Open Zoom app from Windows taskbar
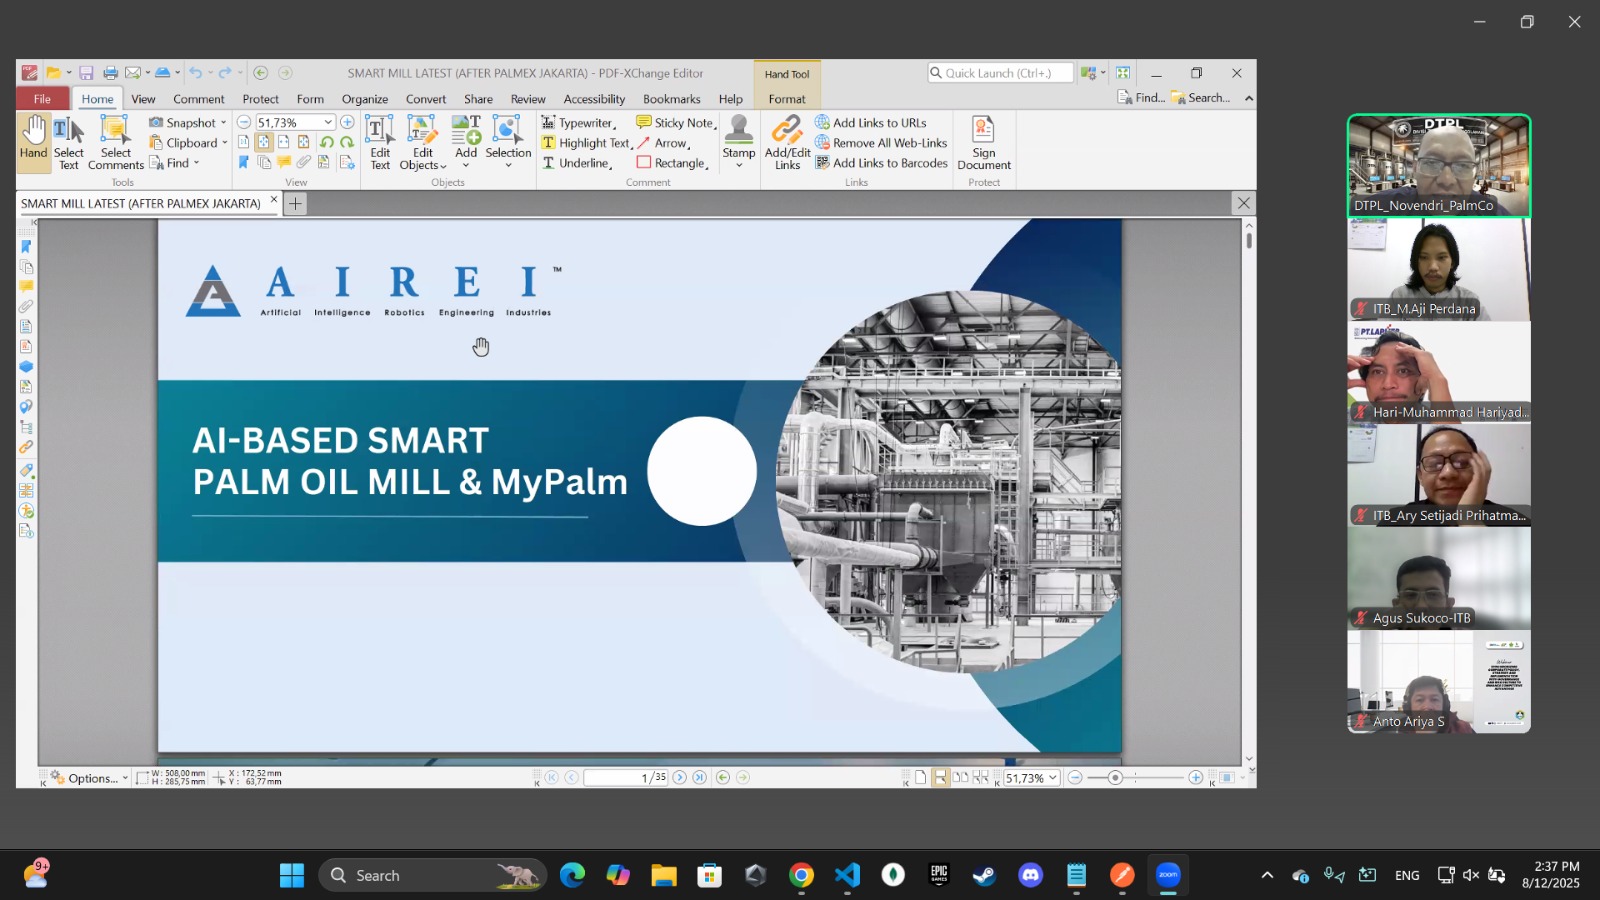 [1168, 875]
